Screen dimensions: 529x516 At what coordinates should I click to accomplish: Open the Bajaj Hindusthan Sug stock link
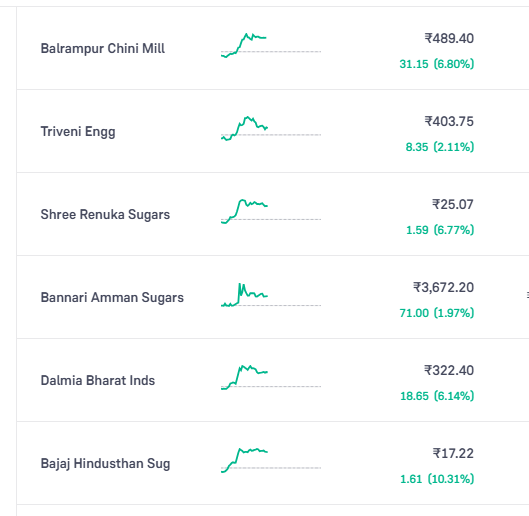tap(105, 464)
